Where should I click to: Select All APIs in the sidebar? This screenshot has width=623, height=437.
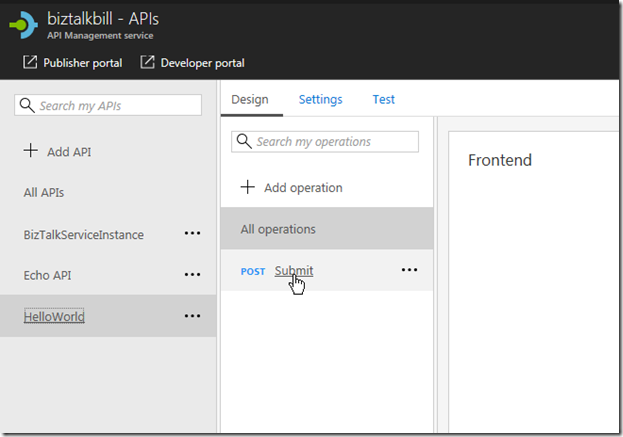44,193
